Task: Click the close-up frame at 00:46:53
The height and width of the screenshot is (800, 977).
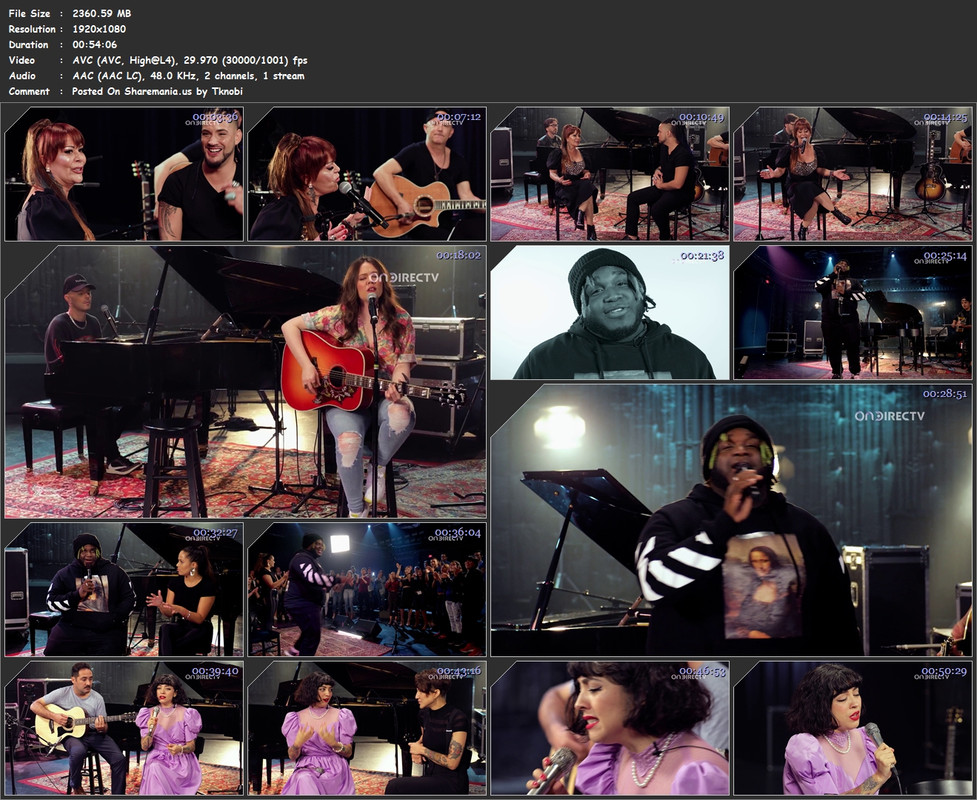Action: [x=610, y=728]
